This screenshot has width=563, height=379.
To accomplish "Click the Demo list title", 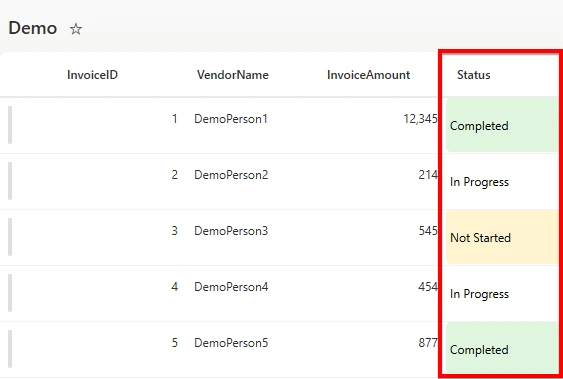I will point(33,28).
